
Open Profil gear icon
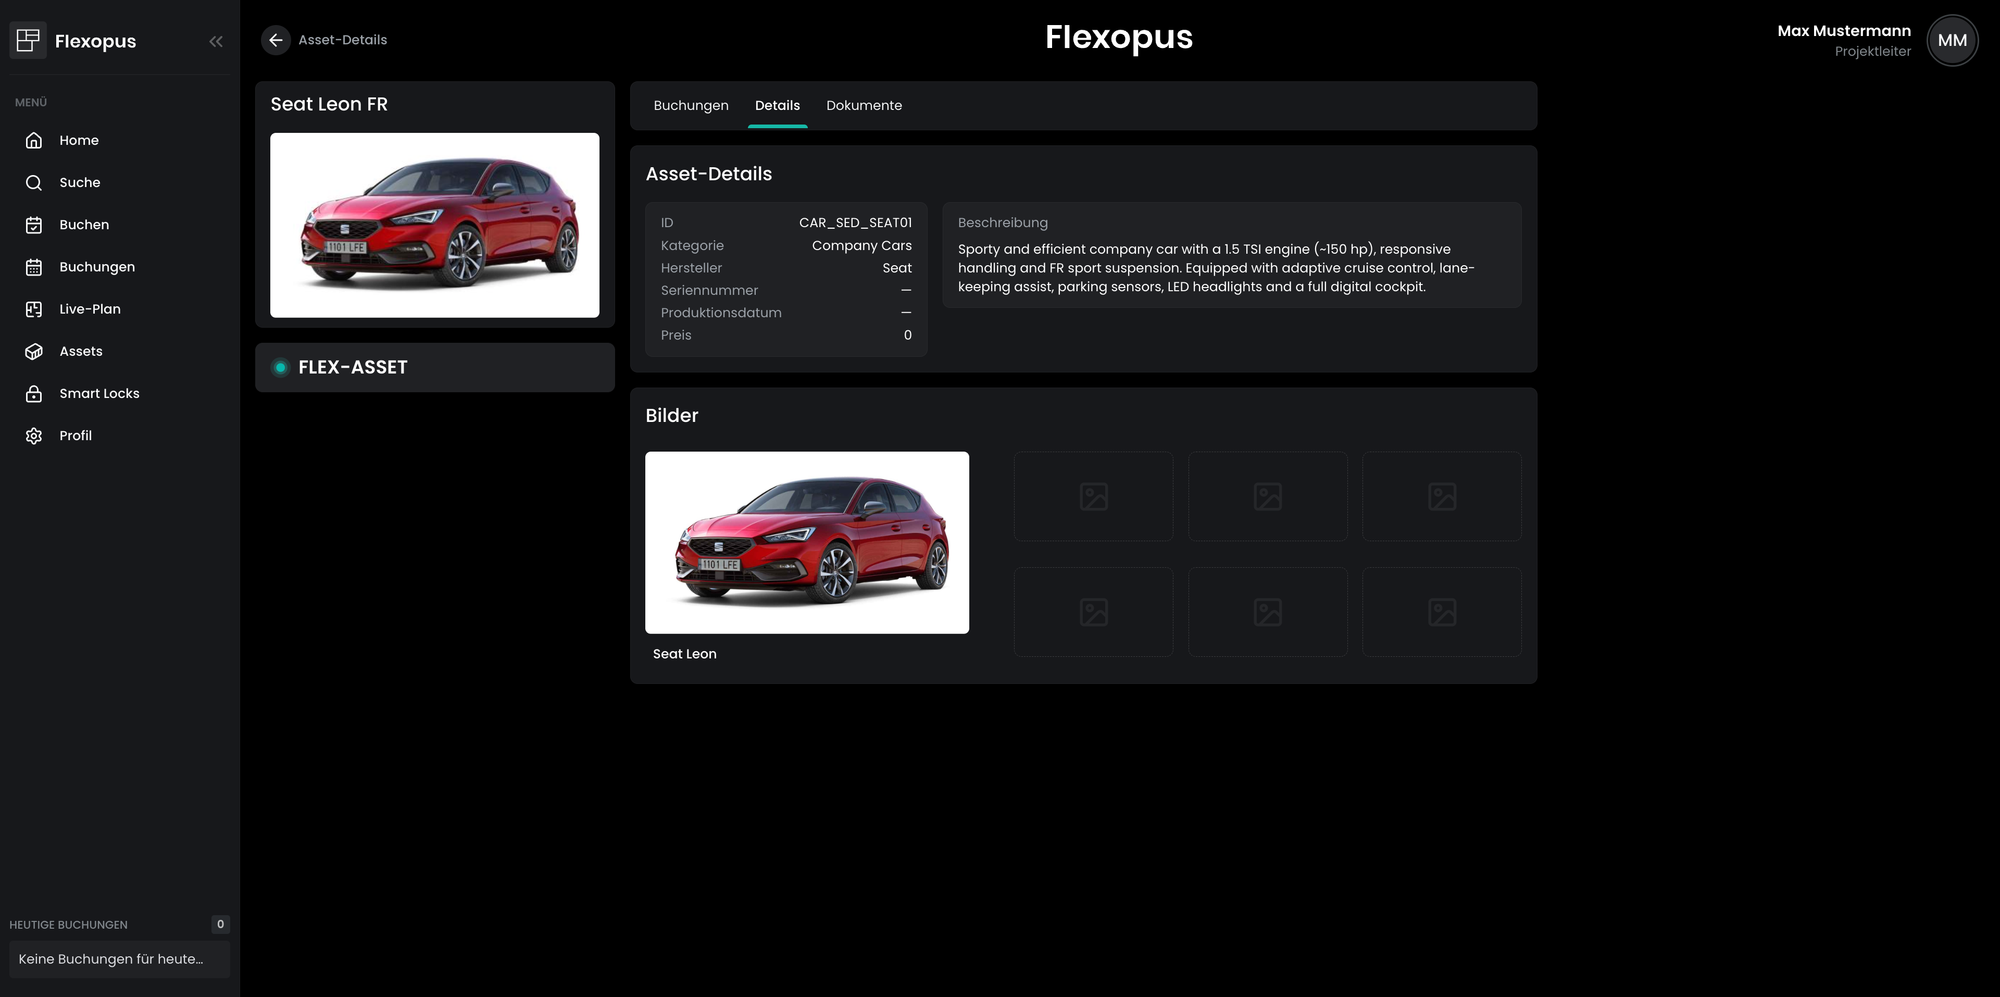click(x=34, y=436)
